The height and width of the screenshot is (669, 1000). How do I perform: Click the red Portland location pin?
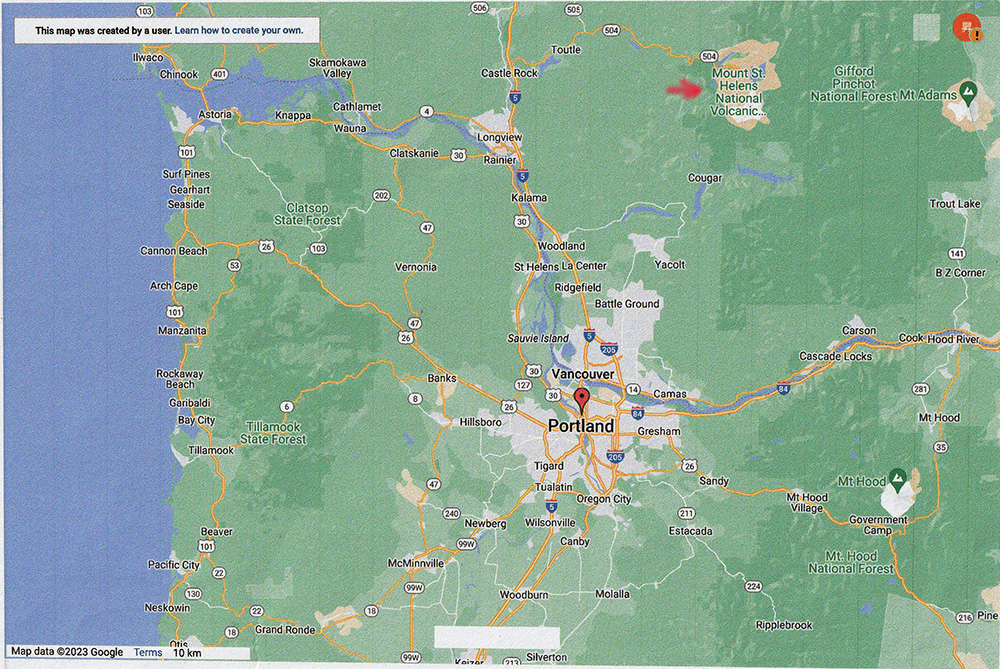point(581,402)
